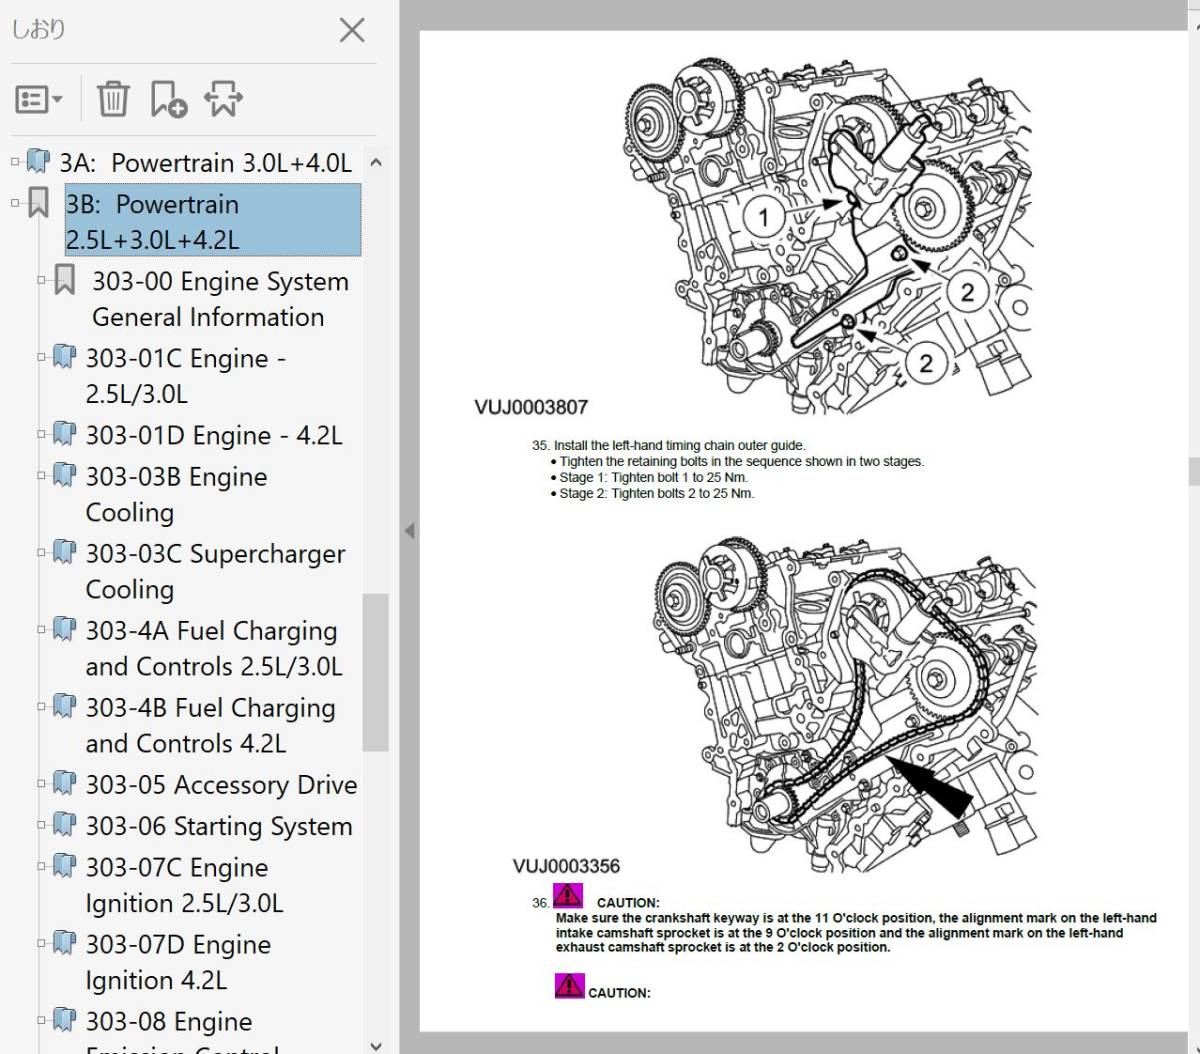Expand the 303-4A Fuel Charging node
This screenshot has height=1054, width=1200.
[x=42, y=629]
